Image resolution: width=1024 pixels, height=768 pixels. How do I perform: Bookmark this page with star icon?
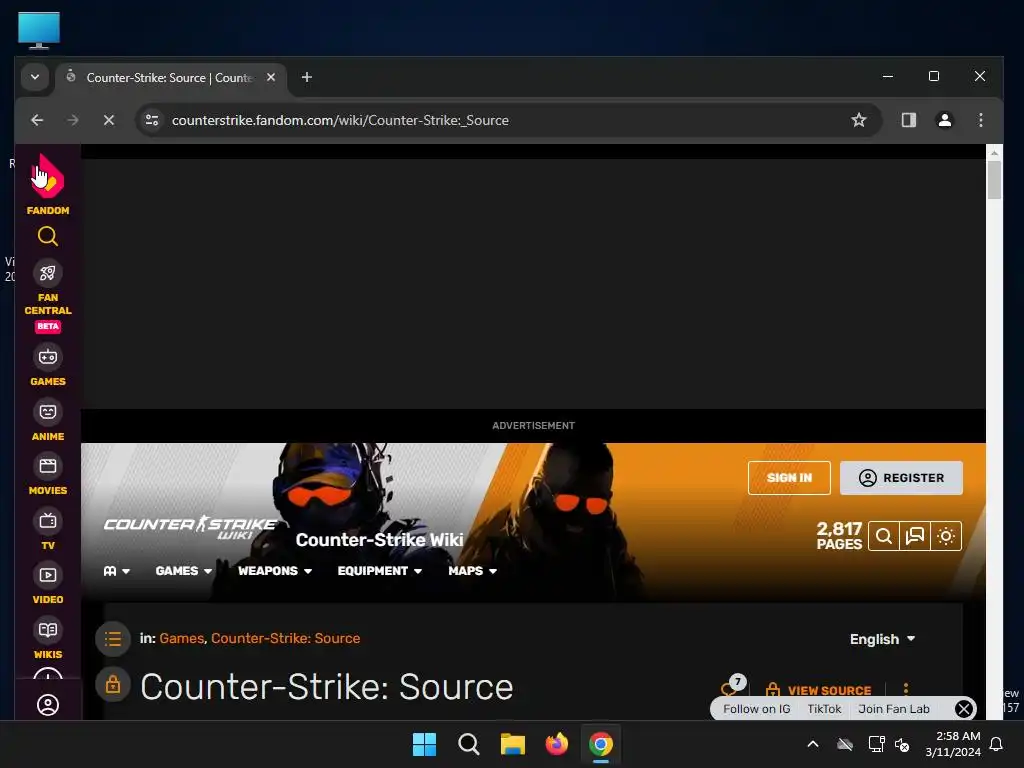point(859,120)
